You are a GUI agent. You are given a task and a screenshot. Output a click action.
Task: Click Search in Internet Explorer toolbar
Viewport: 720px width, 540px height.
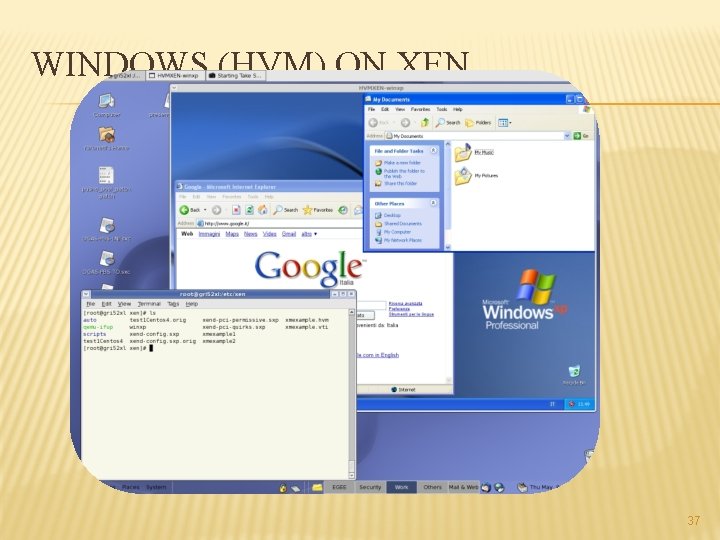(x=286, y=210)
